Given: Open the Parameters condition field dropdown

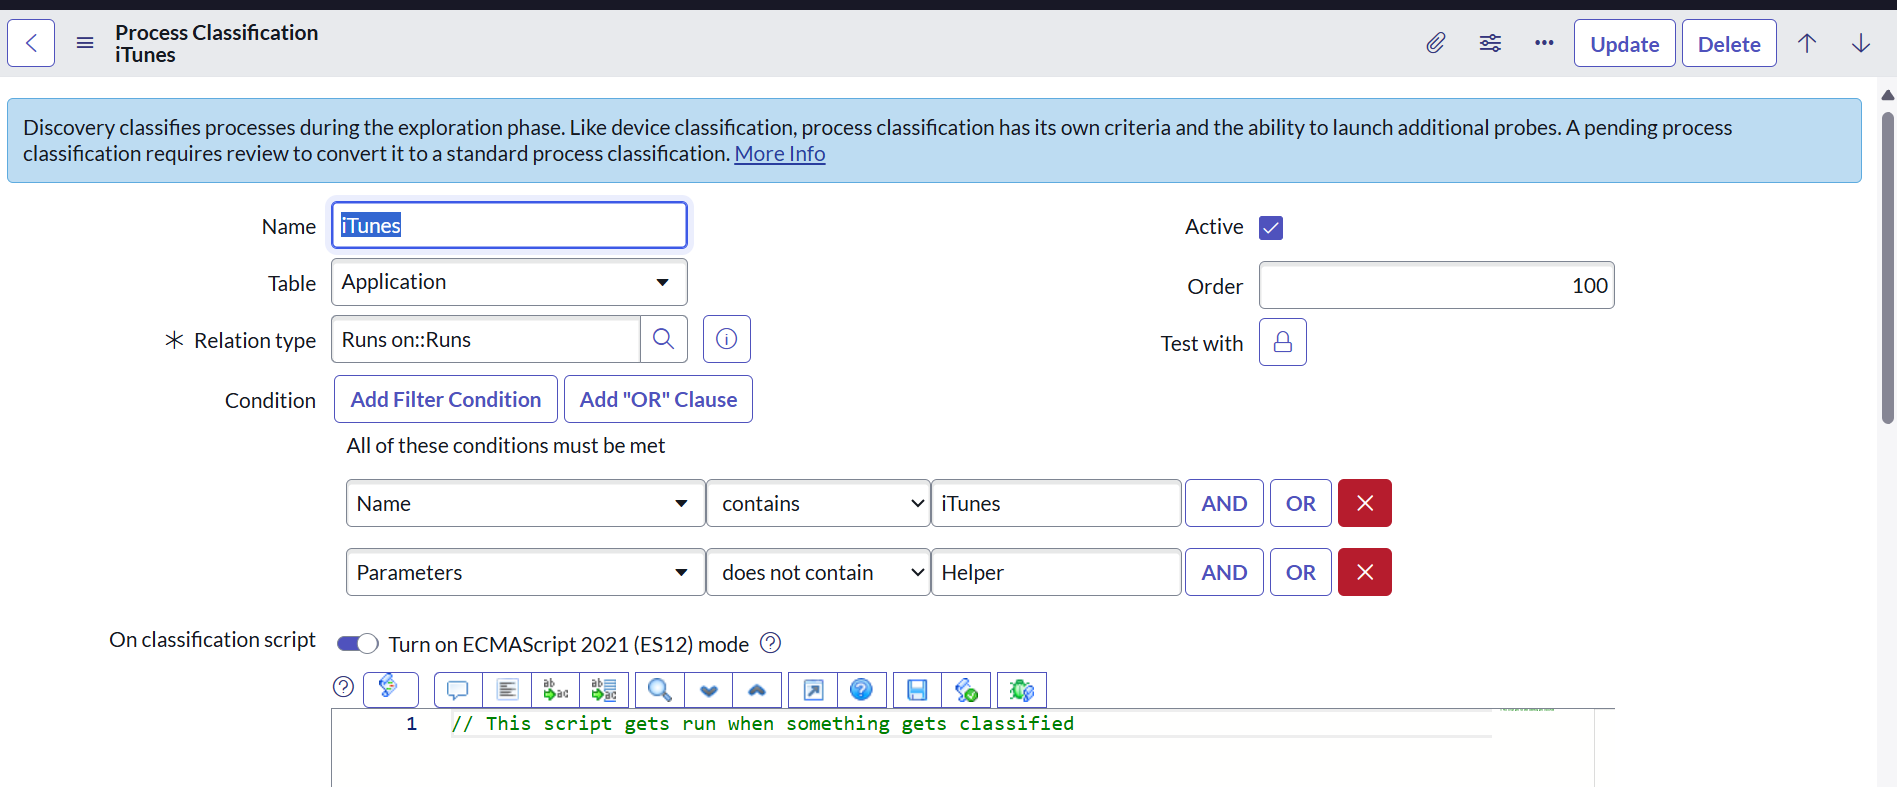Looking at the screenshot, I should (x=525, y=572).
